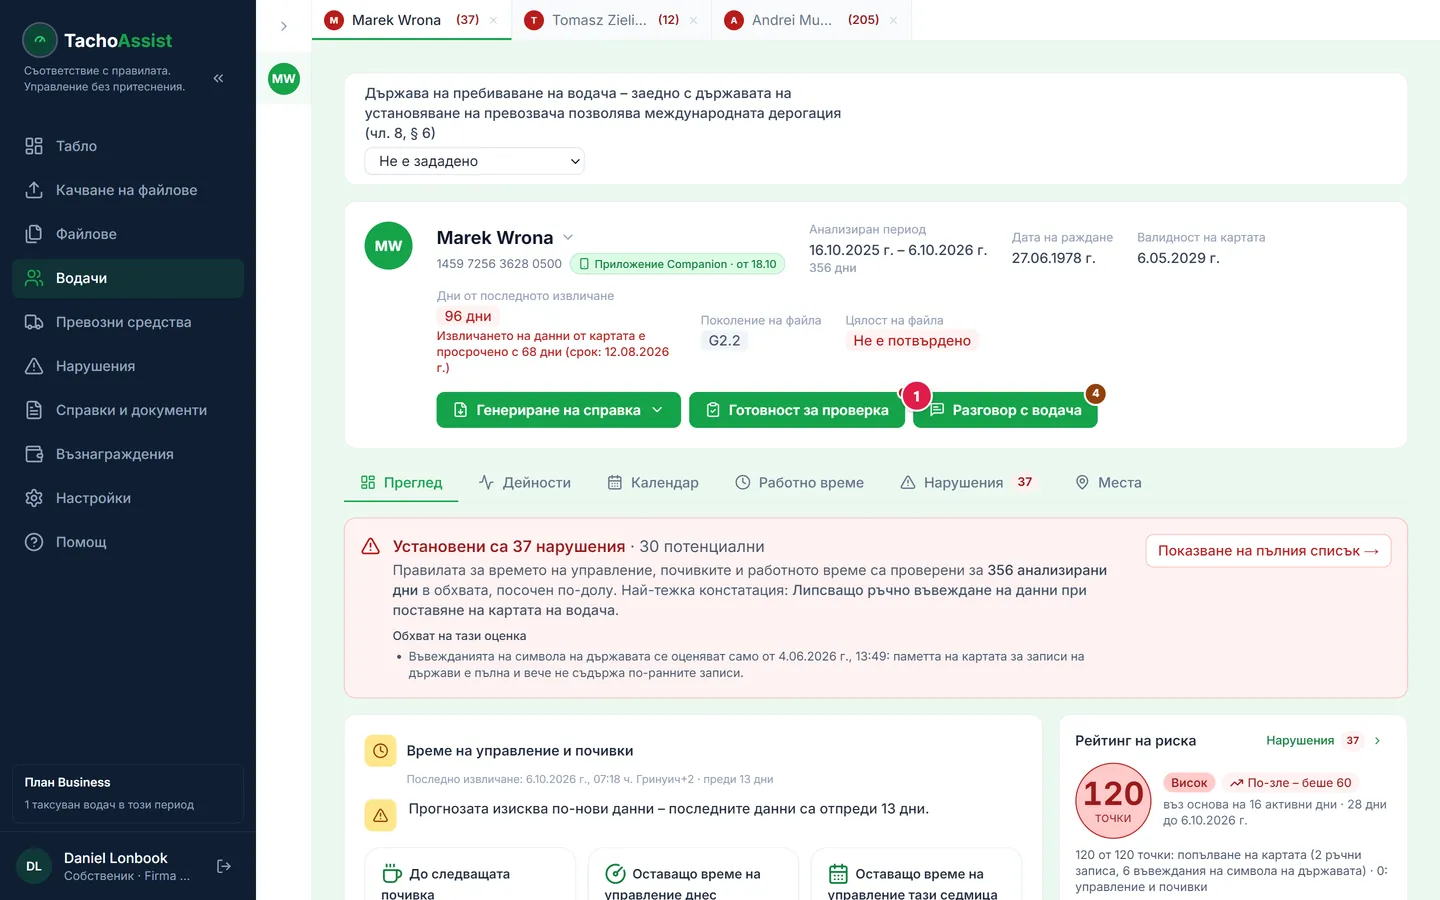1440x900 pixels.
Task: Click the План Business plan card
Action: pyautogui.click(x=128, y=794)
